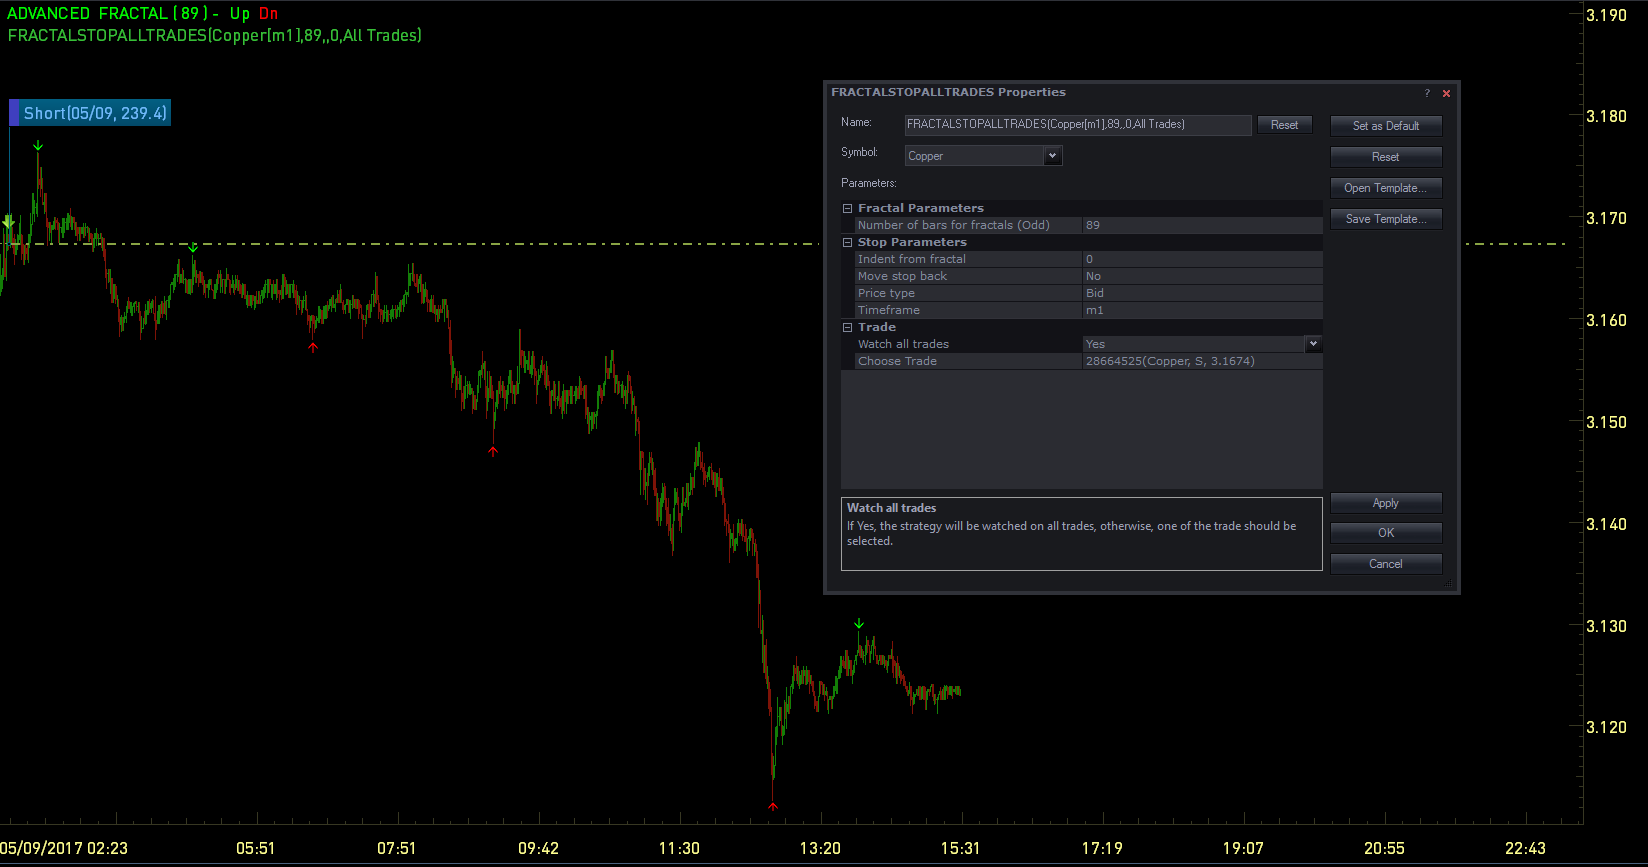The height and width of the screenshot is (867, 1648).
Task: Select Number of bars for fractals value 89
Action: click(x=1202, y=225)
